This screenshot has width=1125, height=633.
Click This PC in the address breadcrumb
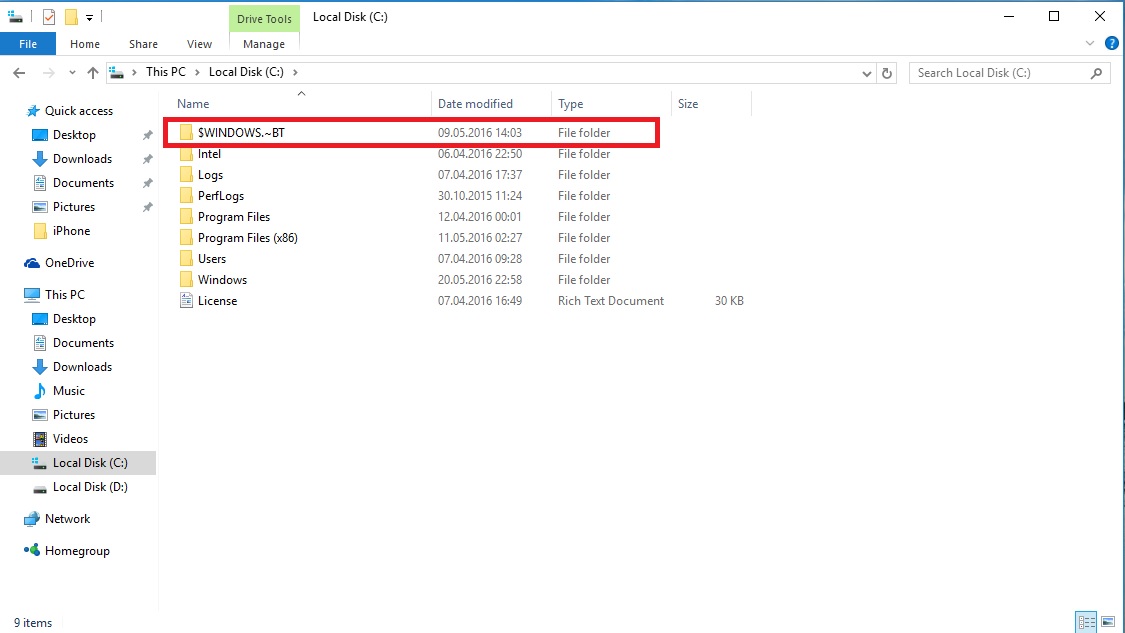tap(165, 72)
